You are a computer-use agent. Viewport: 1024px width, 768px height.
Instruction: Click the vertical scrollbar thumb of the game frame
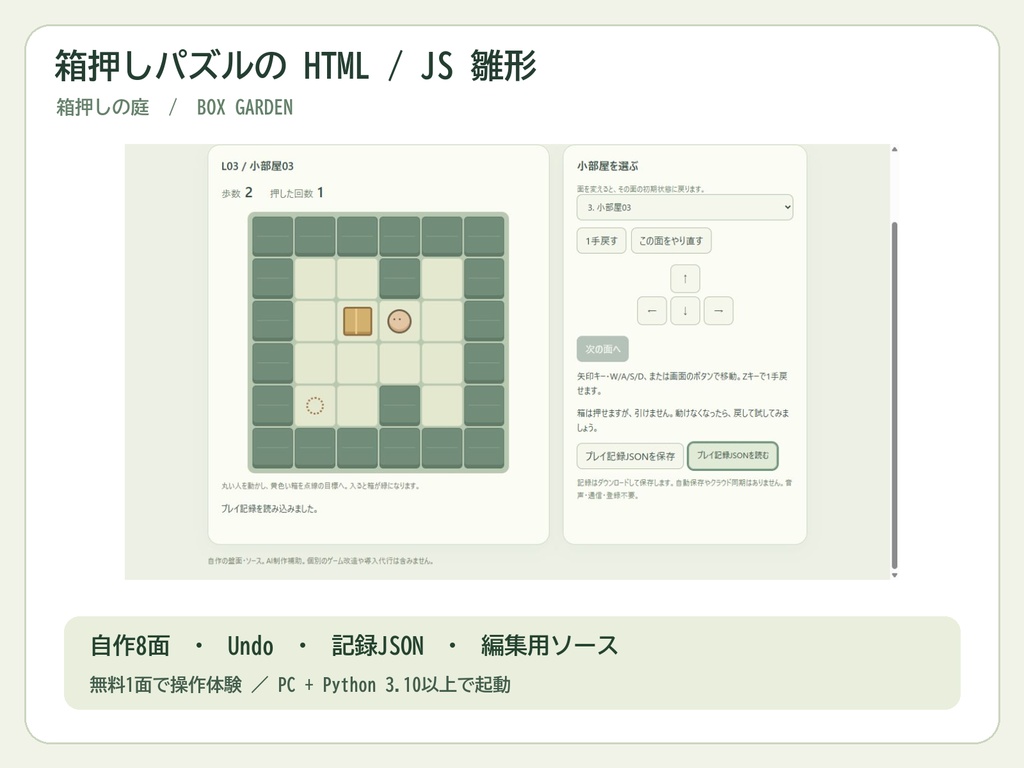(895, 395)
